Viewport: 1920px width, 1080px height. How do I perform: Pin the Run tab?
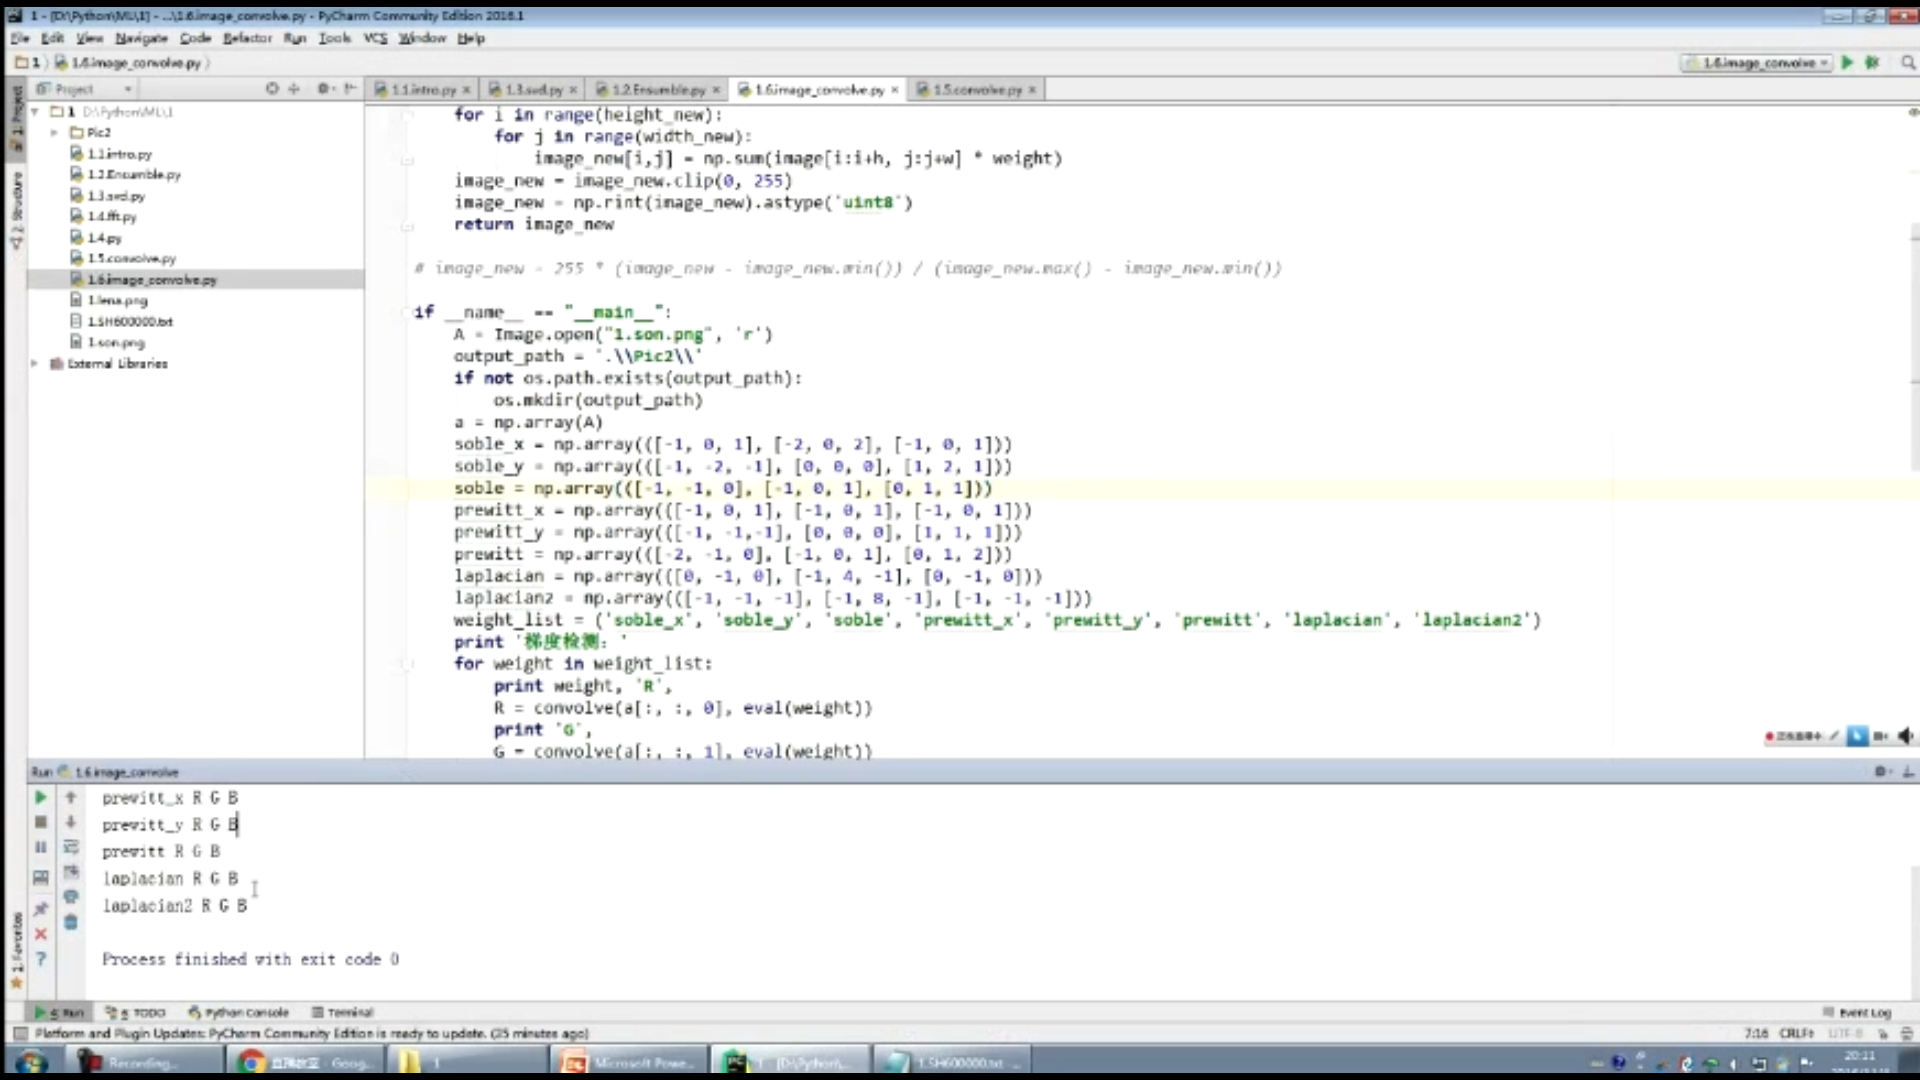click(x=40, y=908)
